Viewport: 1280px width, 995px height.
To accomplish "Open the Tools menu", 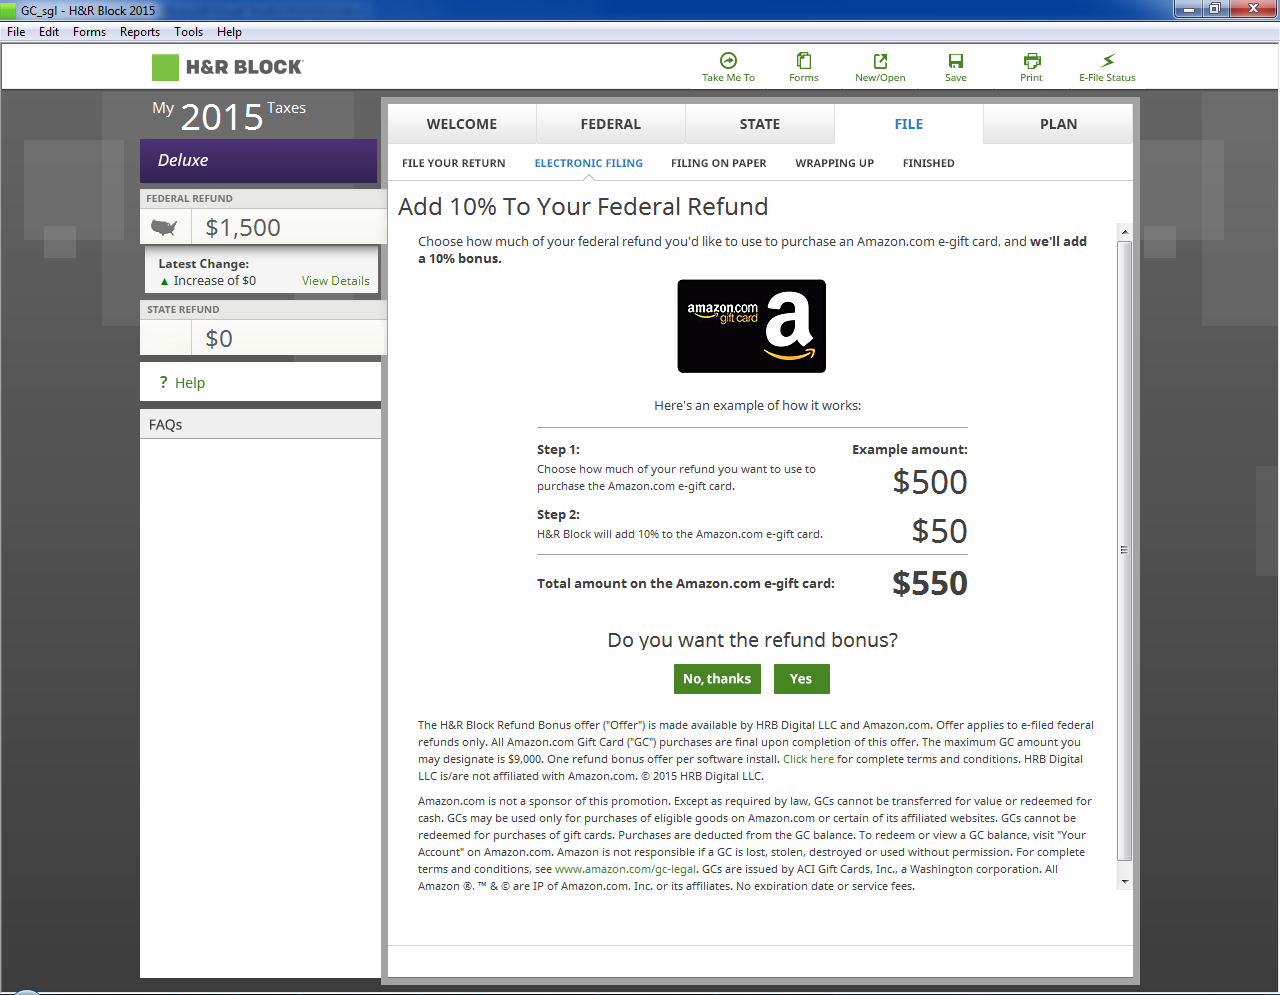I will pyautogui.click(x=188, y=32).
